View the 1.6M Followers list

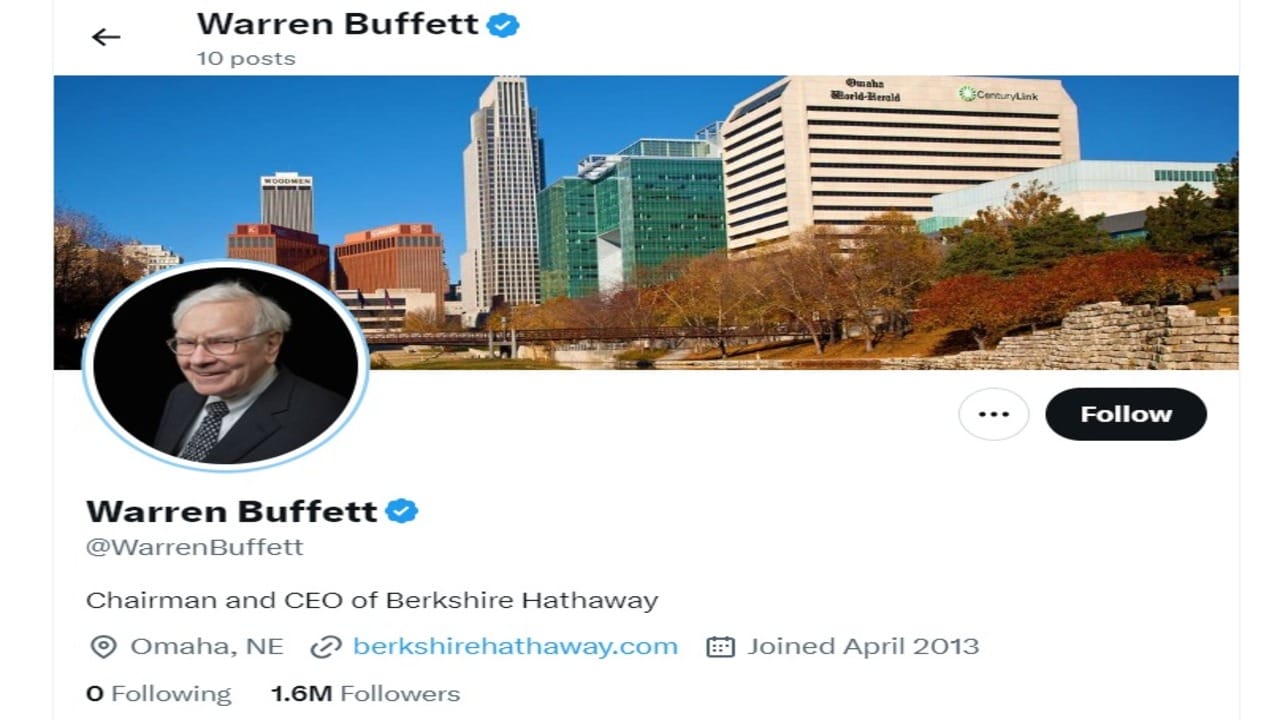[365, 693]
